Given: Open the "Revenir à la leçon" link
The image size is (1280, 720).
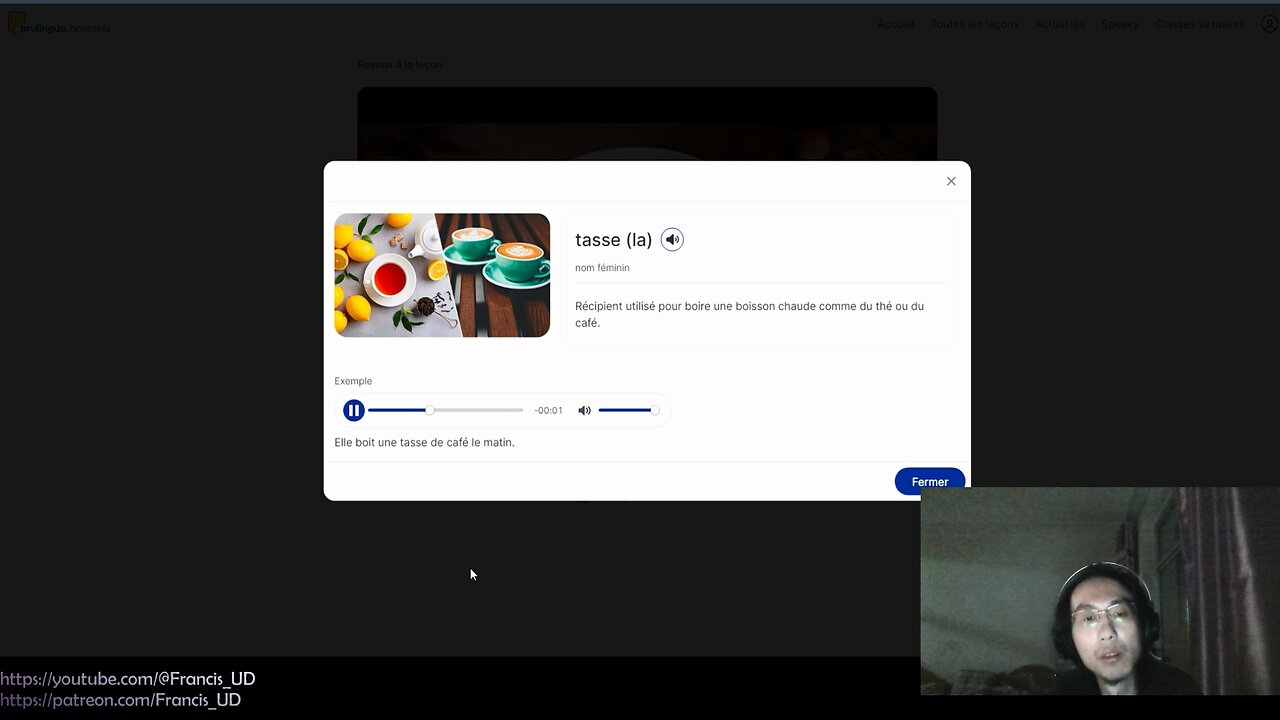Looking at the screenshot, I should tap(400, 64).
